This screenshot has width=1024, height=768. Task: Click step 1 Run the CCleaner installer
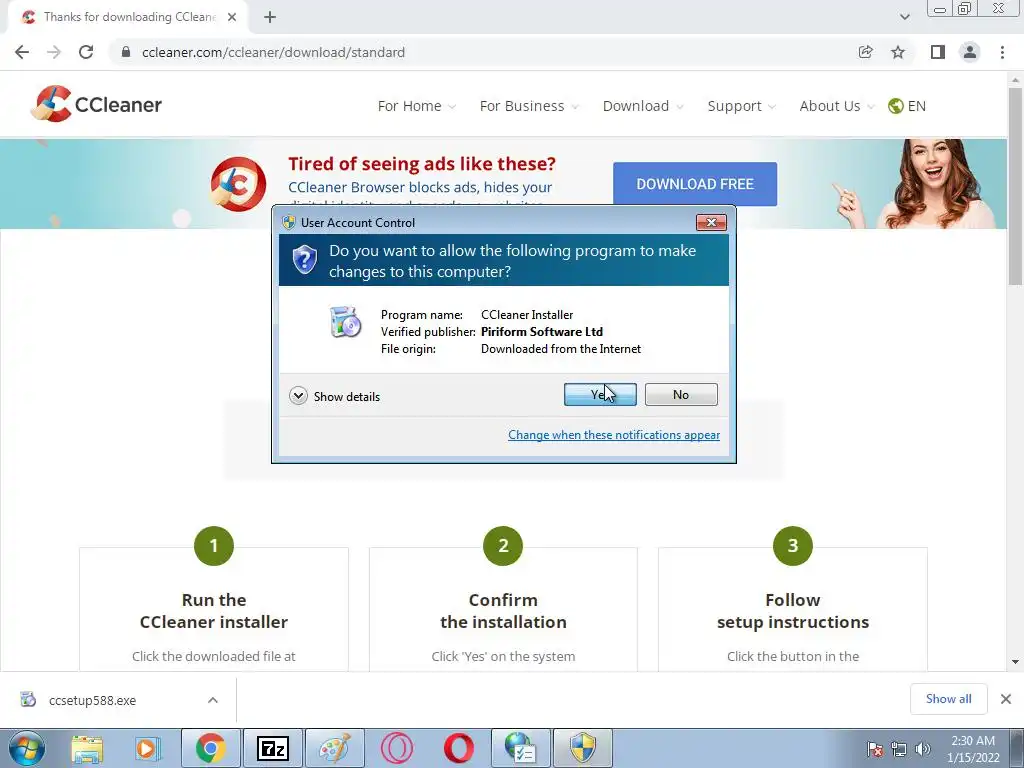point(214,611)
